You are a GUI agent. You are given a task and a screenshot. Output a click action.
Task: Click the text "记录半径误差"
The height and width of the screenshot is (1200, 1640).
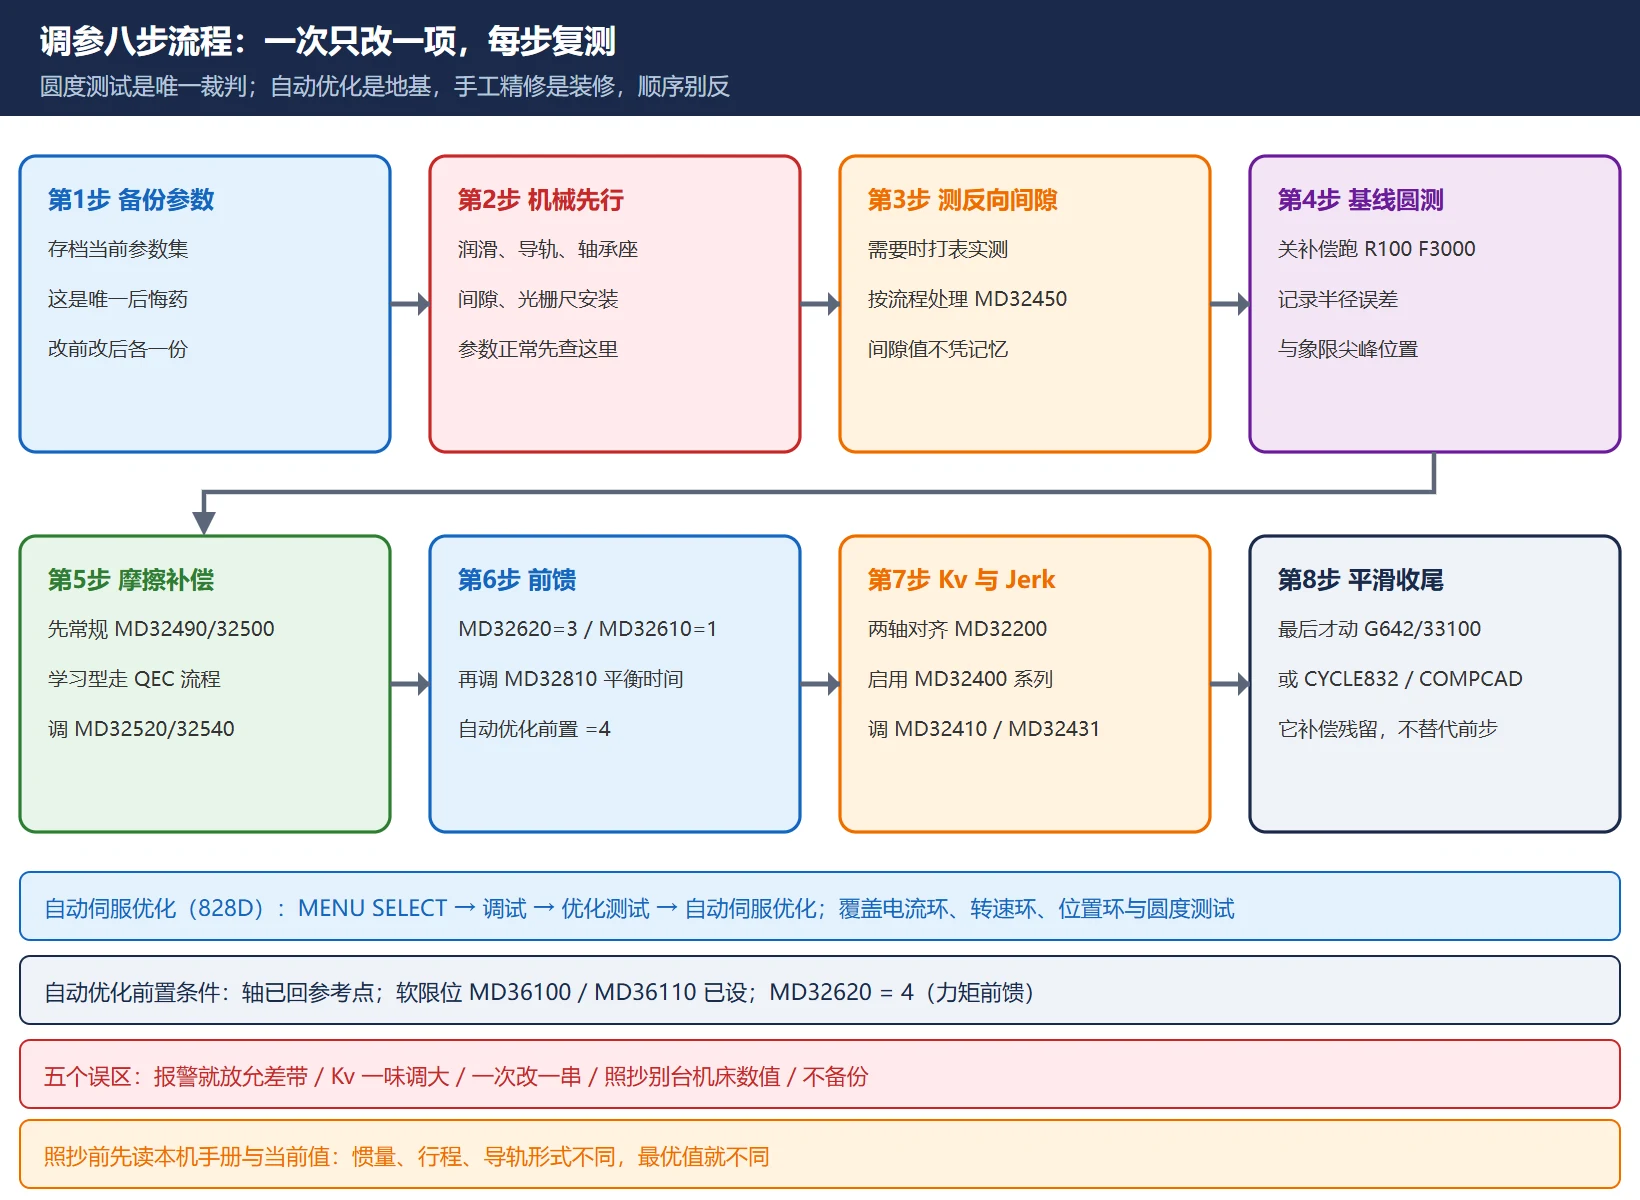tap(1338, 299)
